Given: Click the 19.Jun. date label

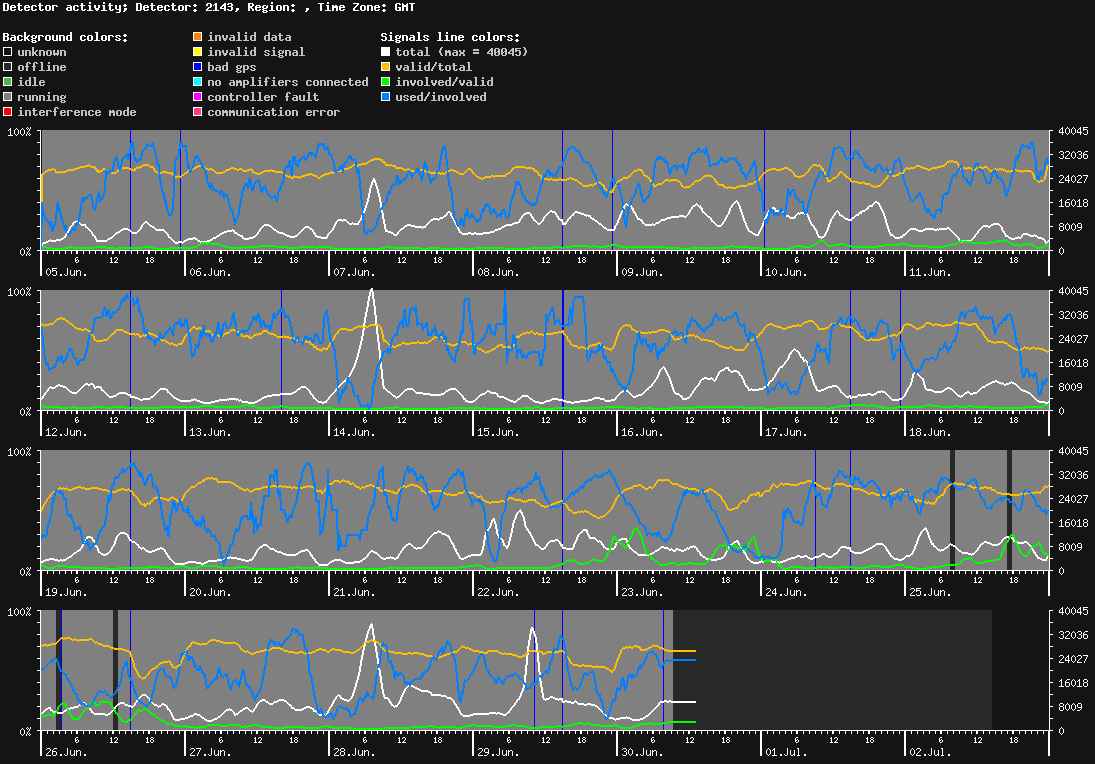Looking at the screenshot, I should pyautogui.click(x=66, y=592).
